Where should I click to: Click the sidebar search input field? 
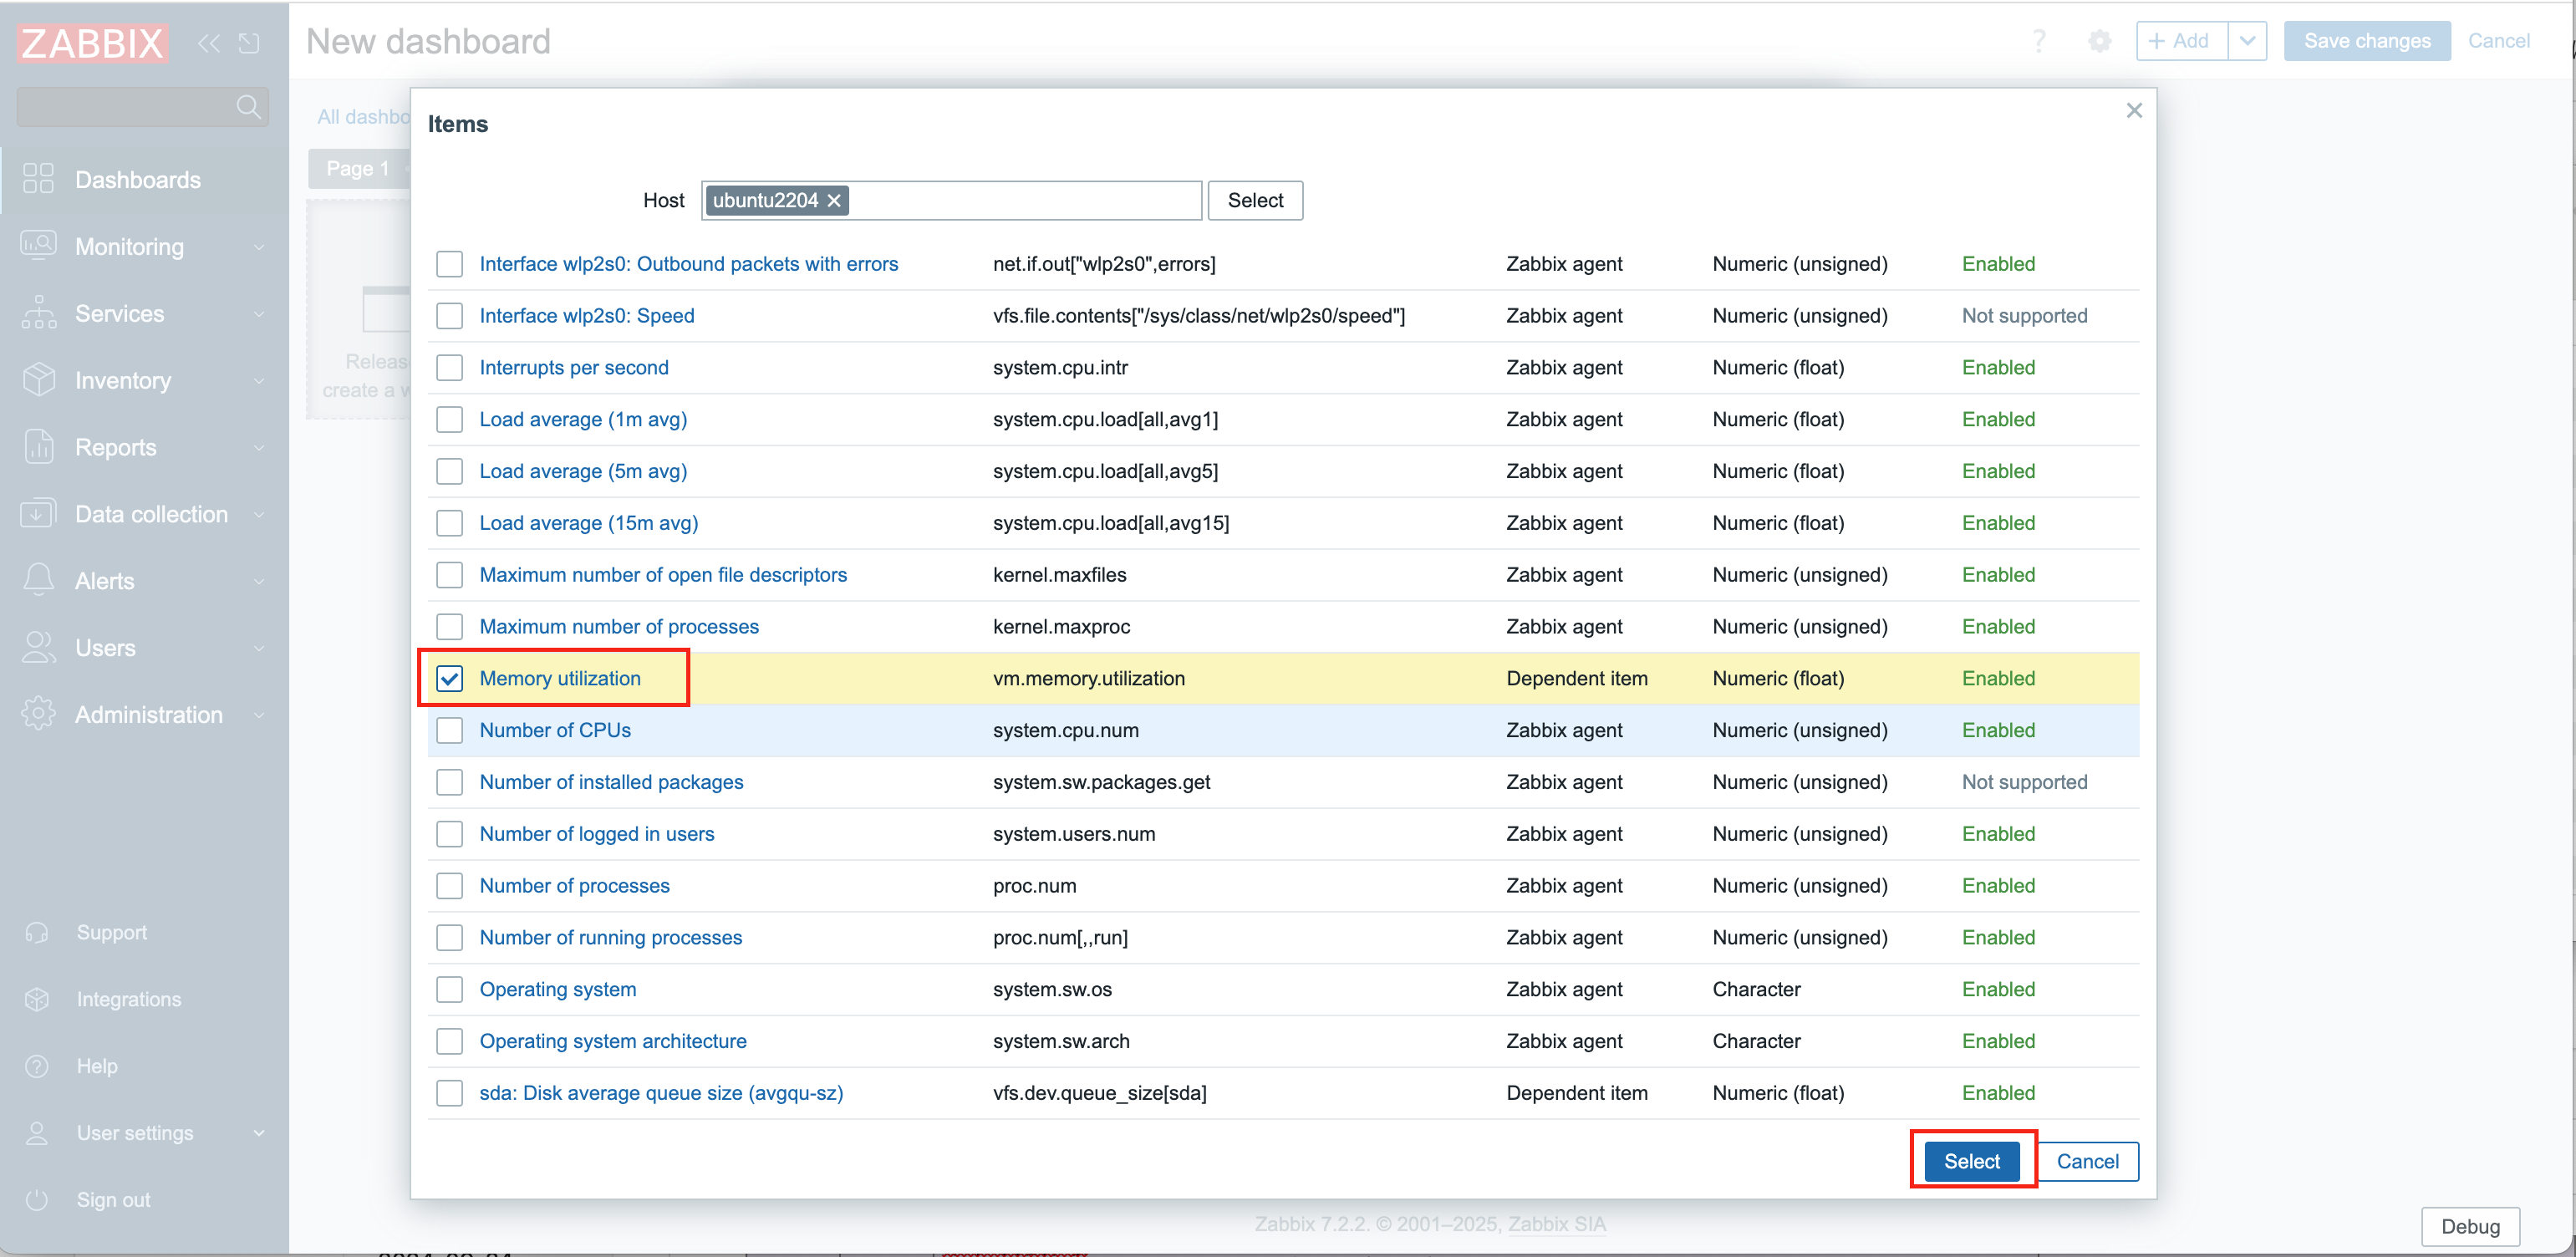(x=142, y=107)
